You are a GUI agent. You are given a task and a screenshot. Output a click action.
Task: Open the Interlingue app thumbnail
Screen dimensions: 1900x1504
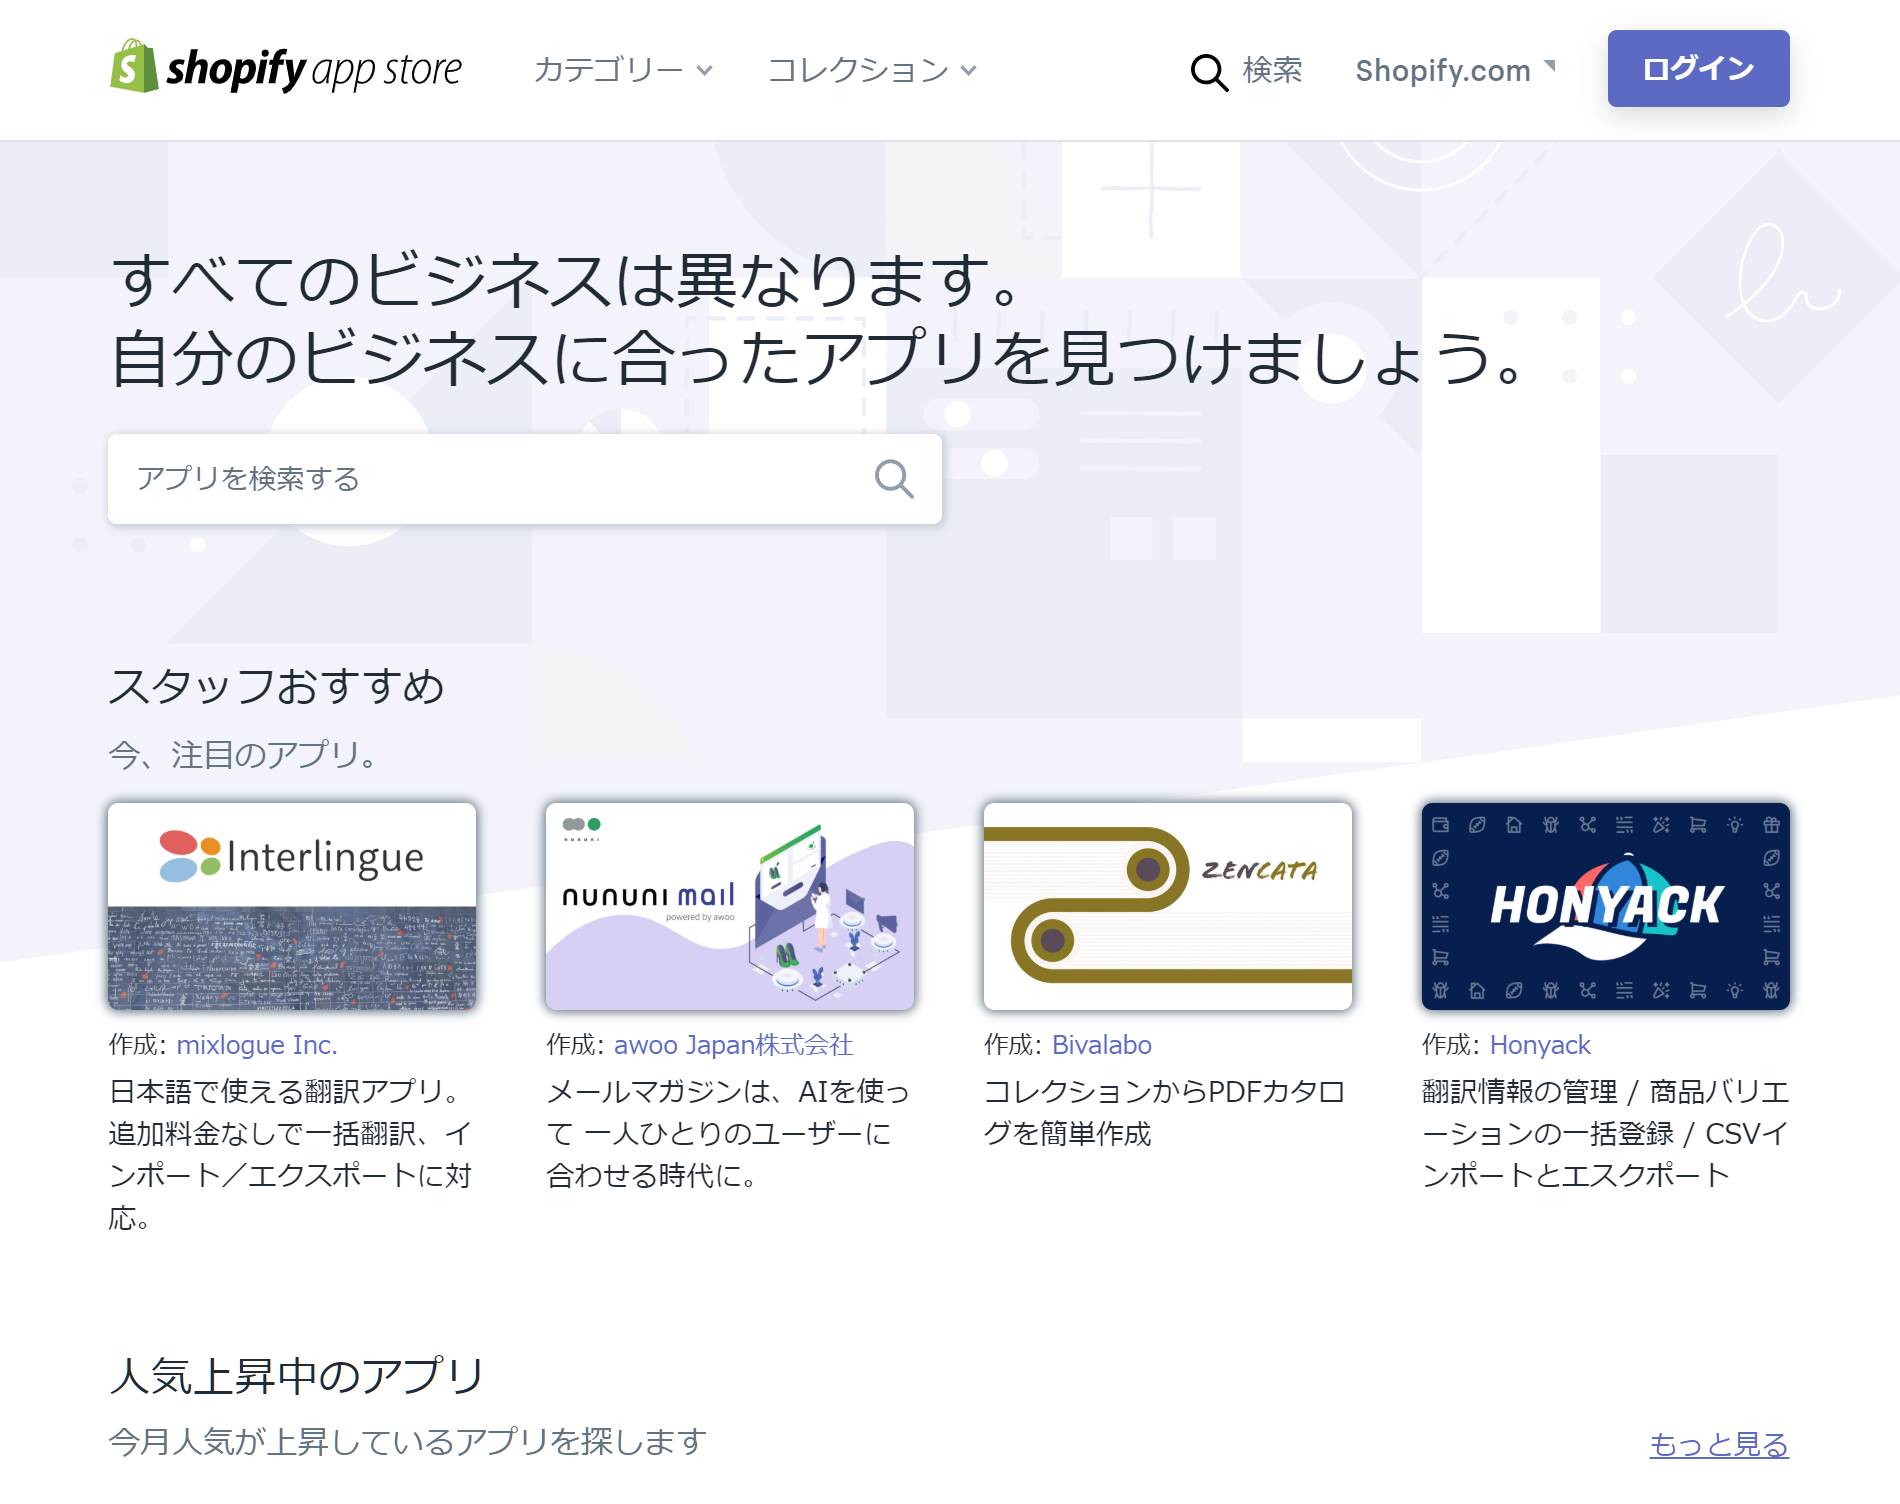(292, 906)
